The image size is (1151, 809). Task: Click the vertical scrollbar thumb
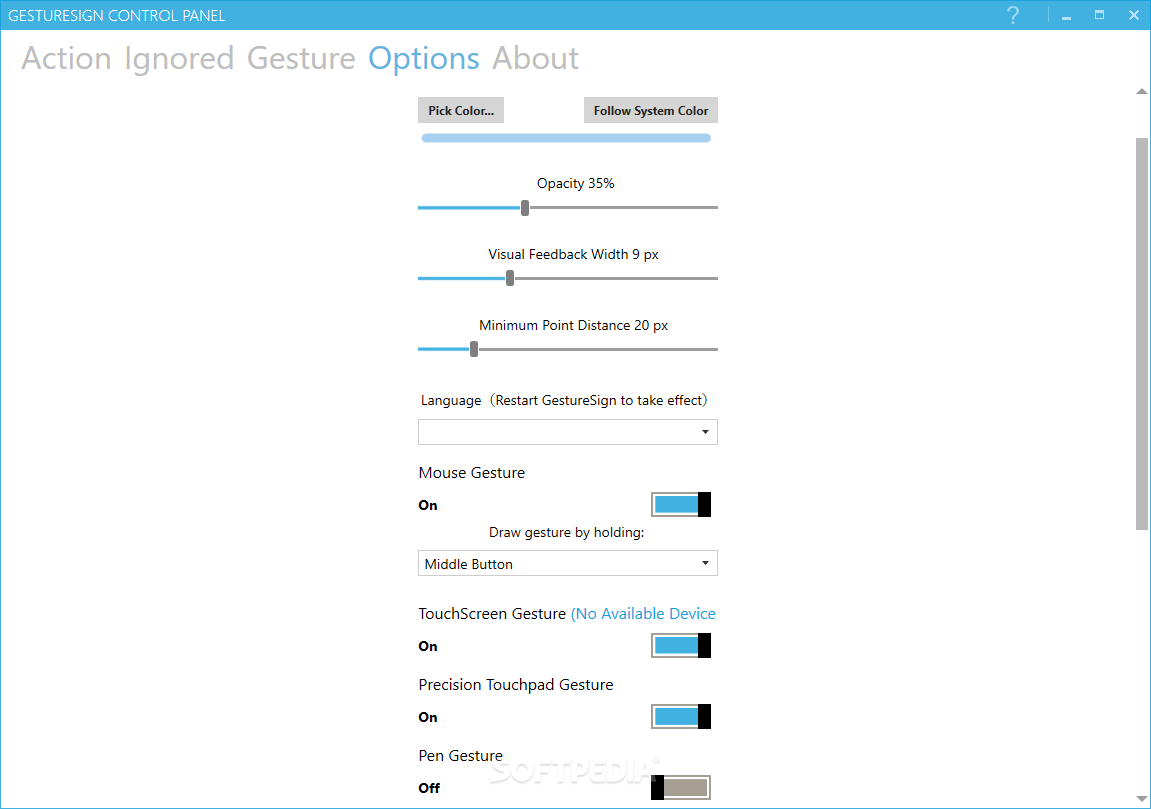click(1141, 333)
